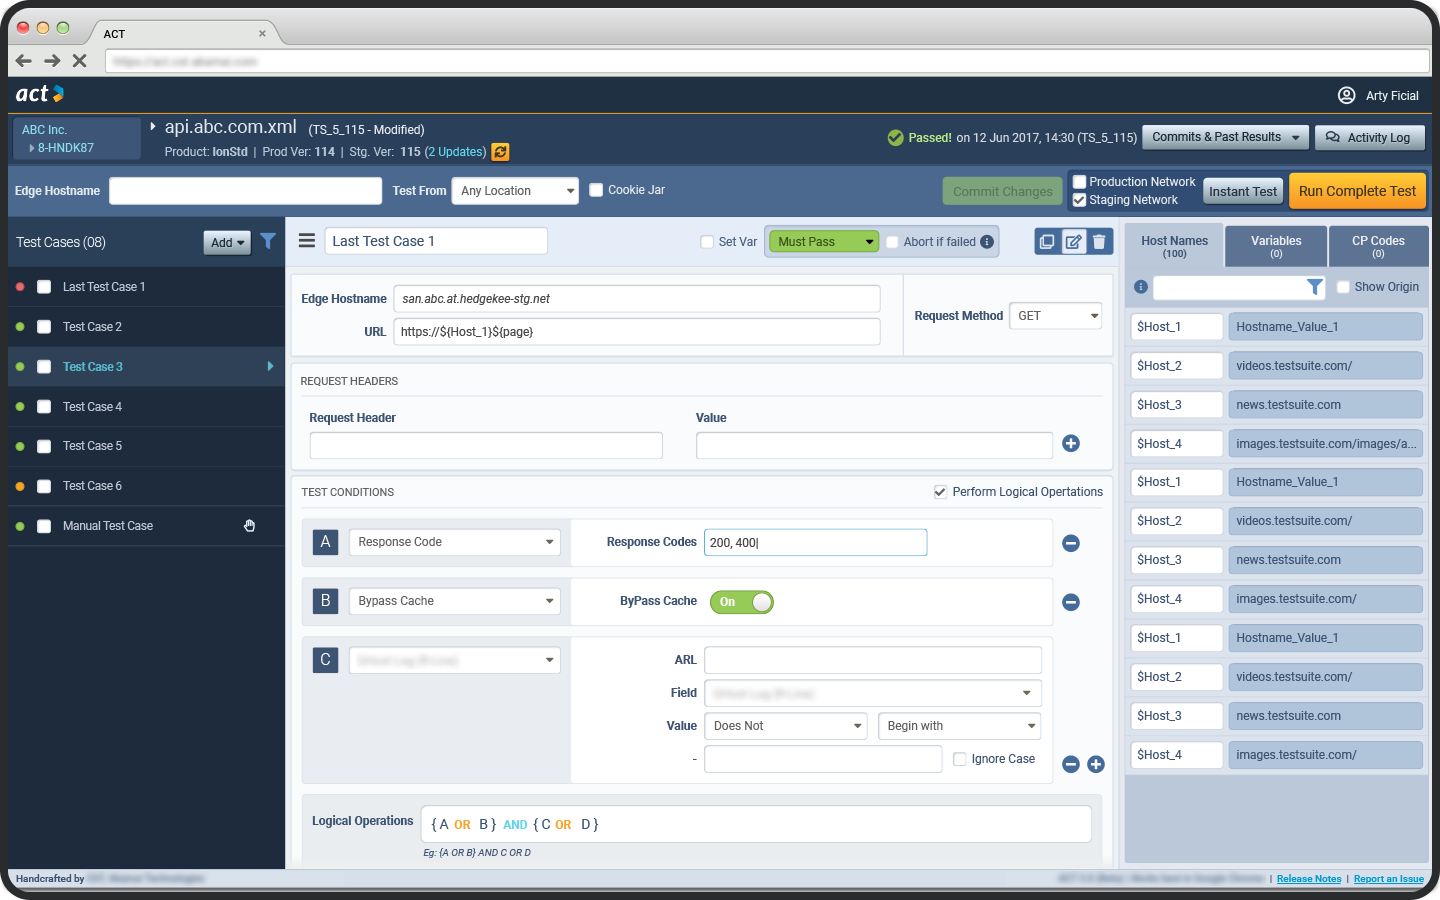Open the Must Pass dropdown

822,242
